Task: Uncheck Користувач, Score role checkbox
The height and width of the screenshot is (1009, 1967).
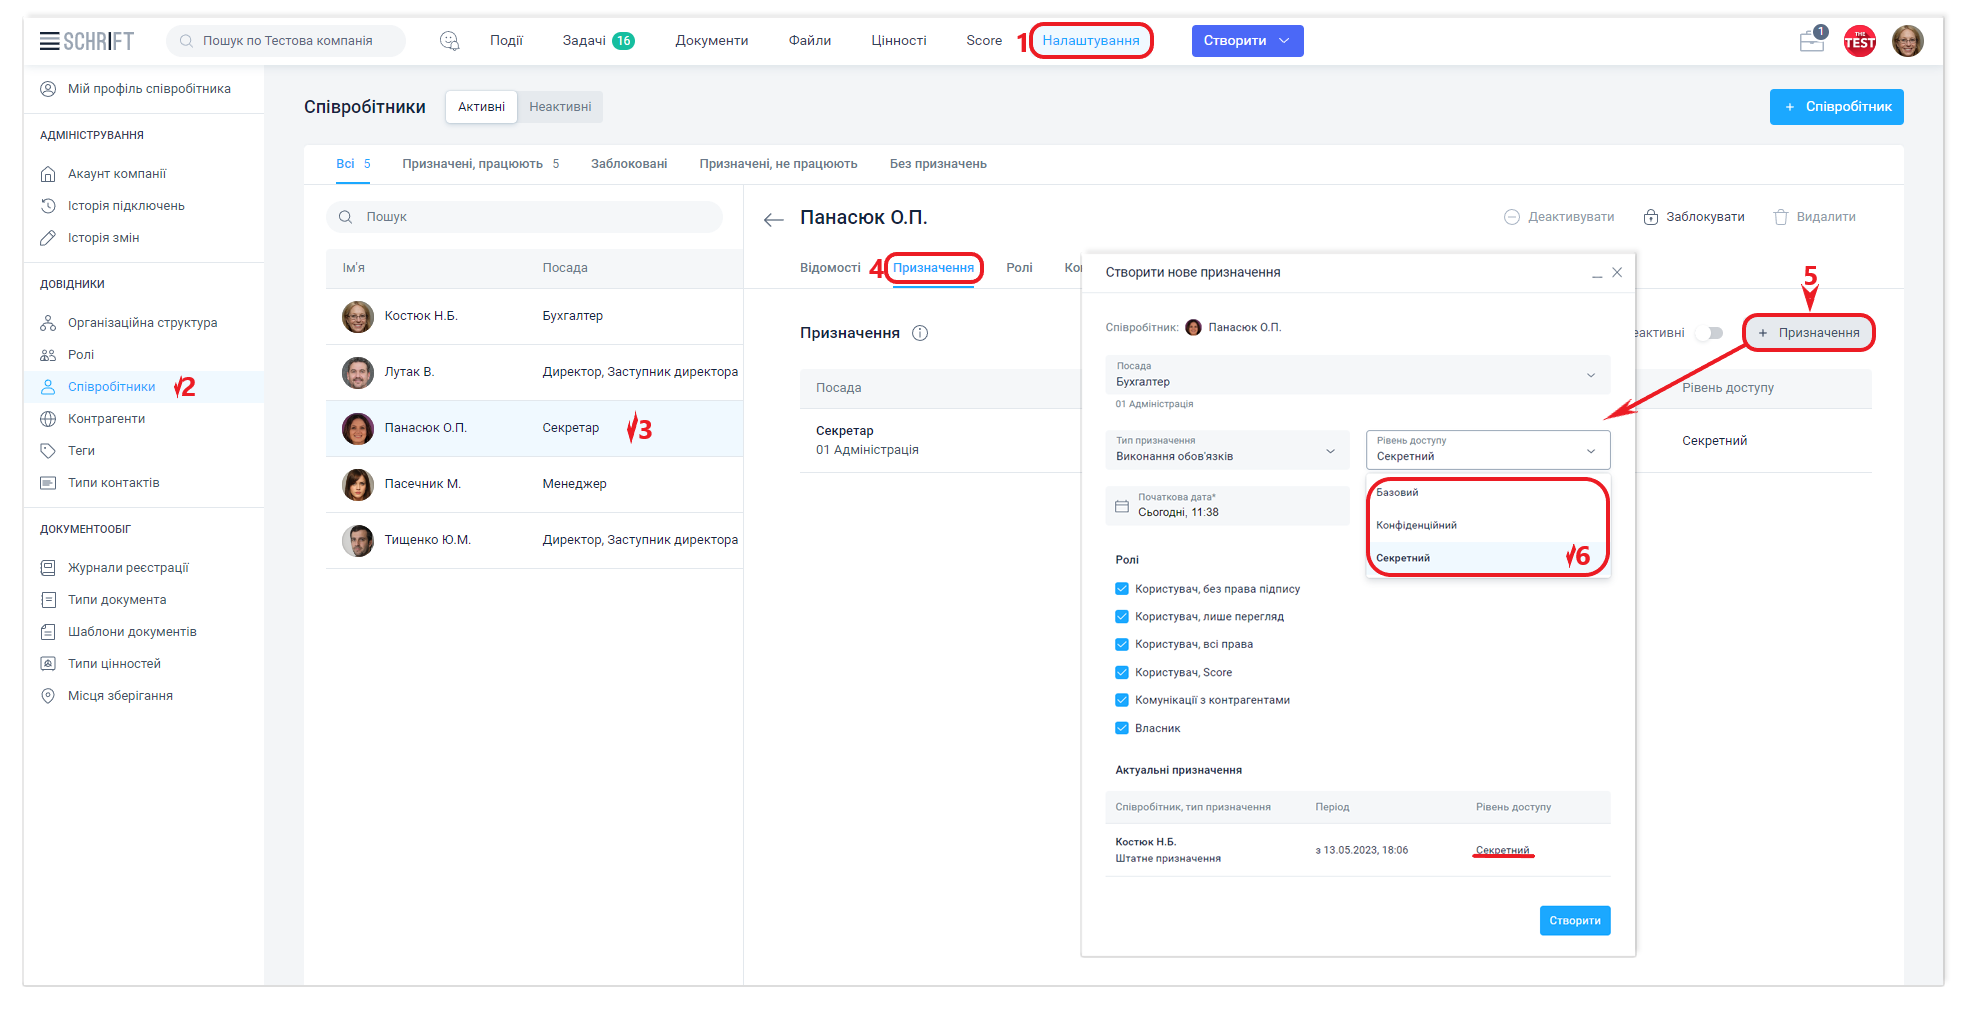Action: (1122, 672)
